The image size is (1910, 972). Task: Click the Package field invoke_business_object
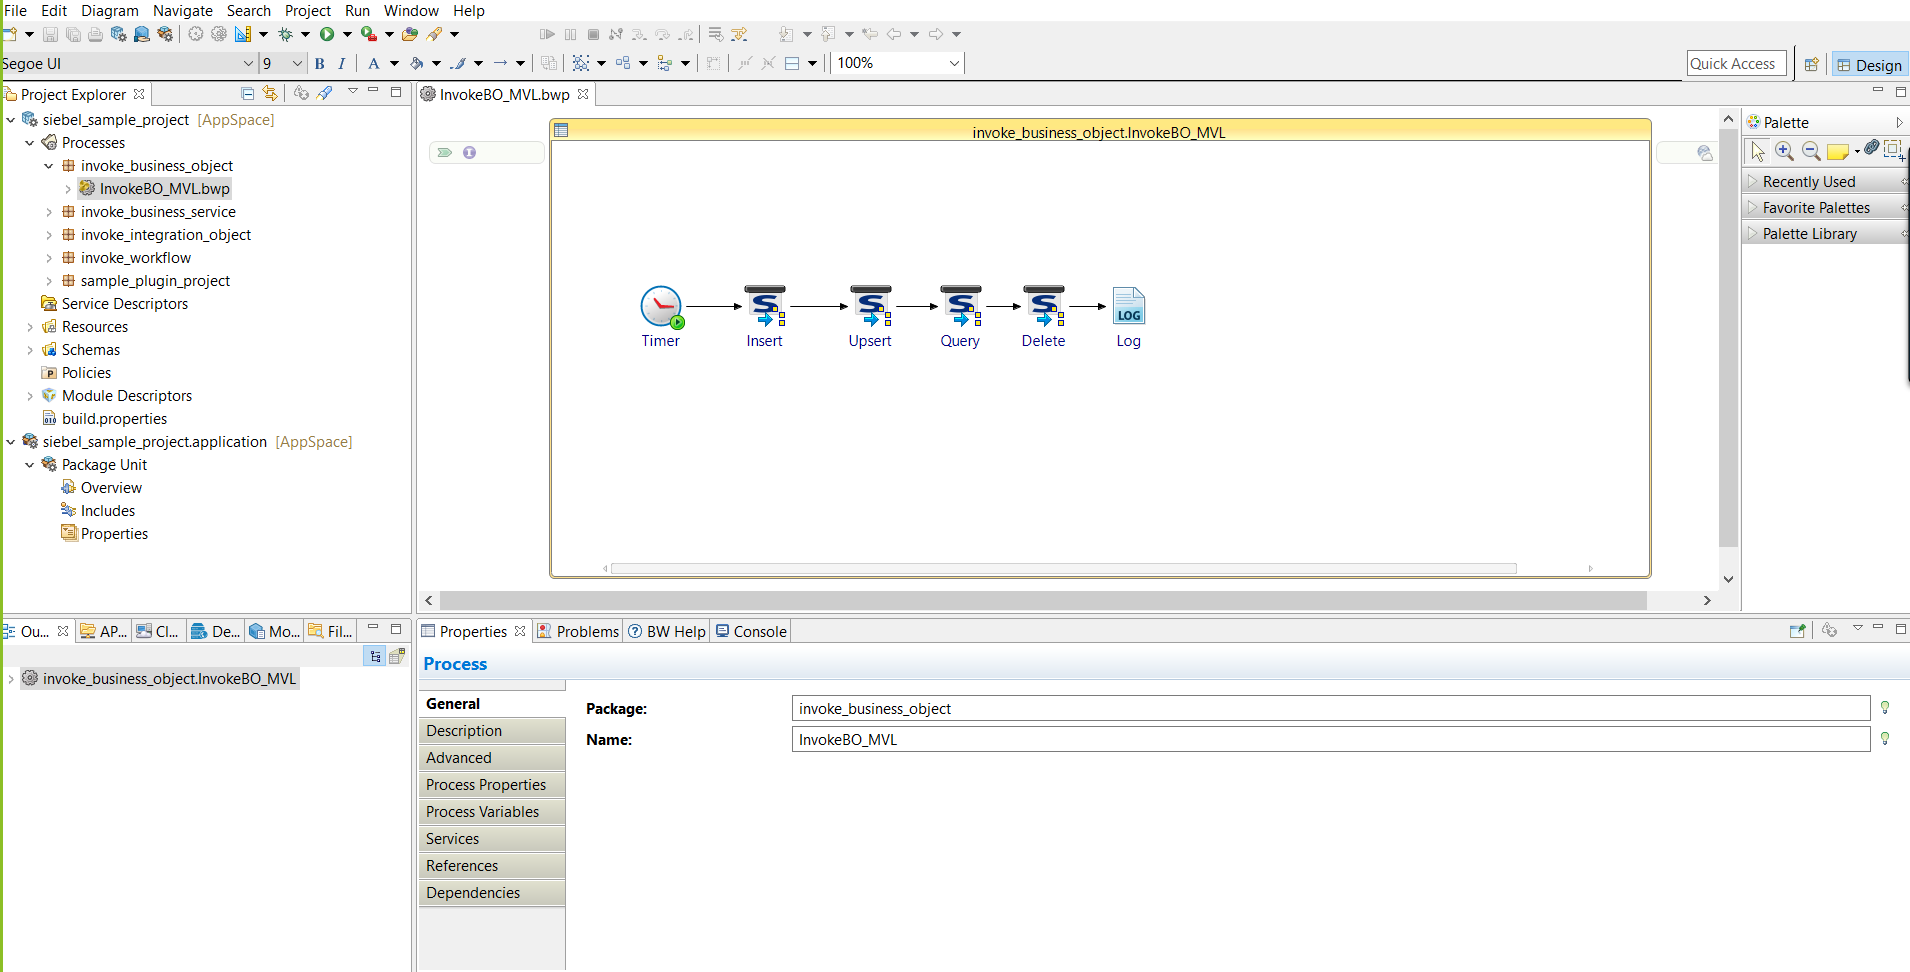(1331, 708)
